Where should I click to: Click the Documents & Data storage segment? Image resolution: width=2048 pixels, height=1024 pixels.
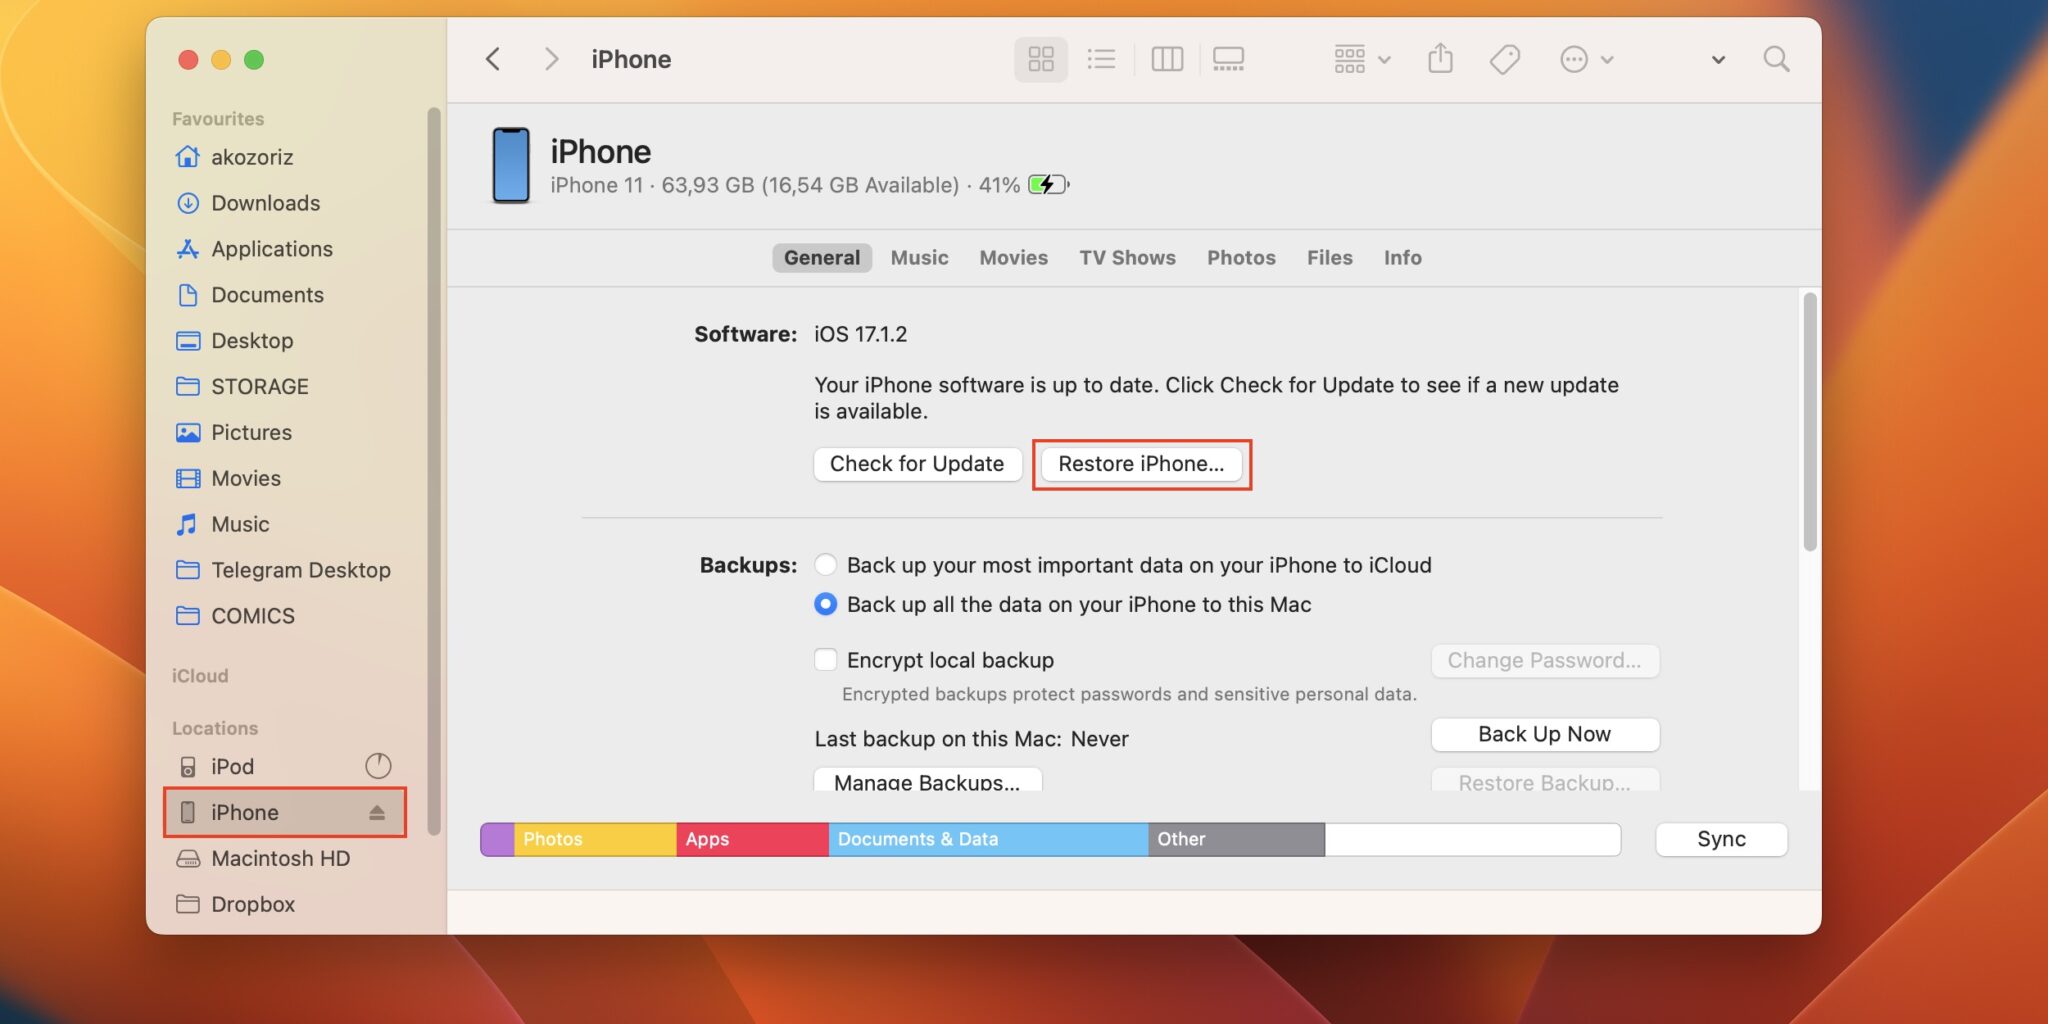point(988,840)
